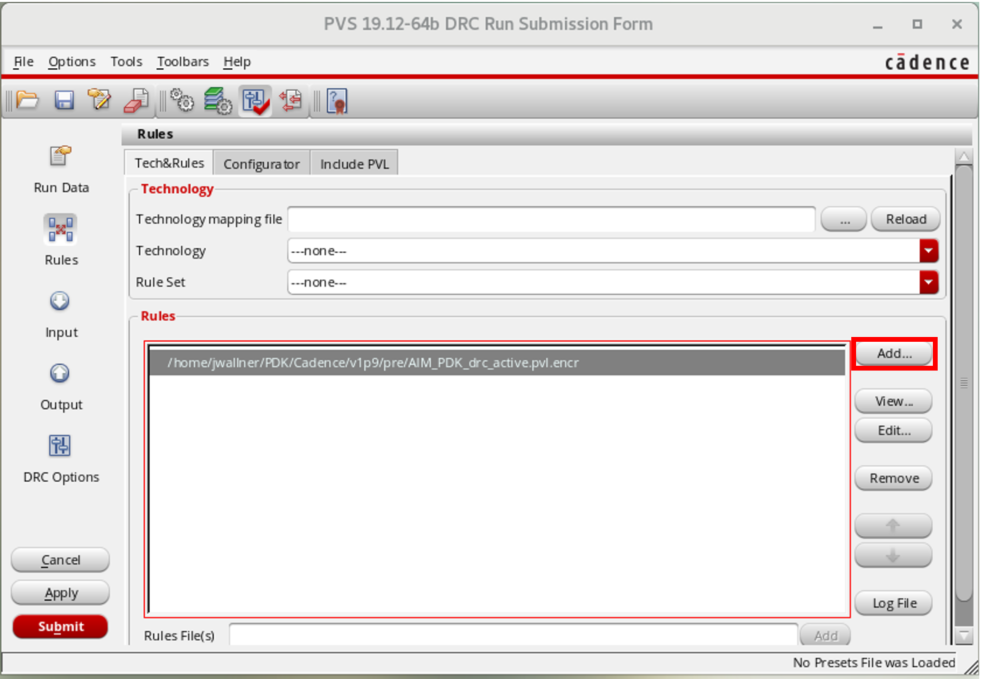Switch to the Tech&Rules tab
The image size is (985, 679).
point(169,163)
